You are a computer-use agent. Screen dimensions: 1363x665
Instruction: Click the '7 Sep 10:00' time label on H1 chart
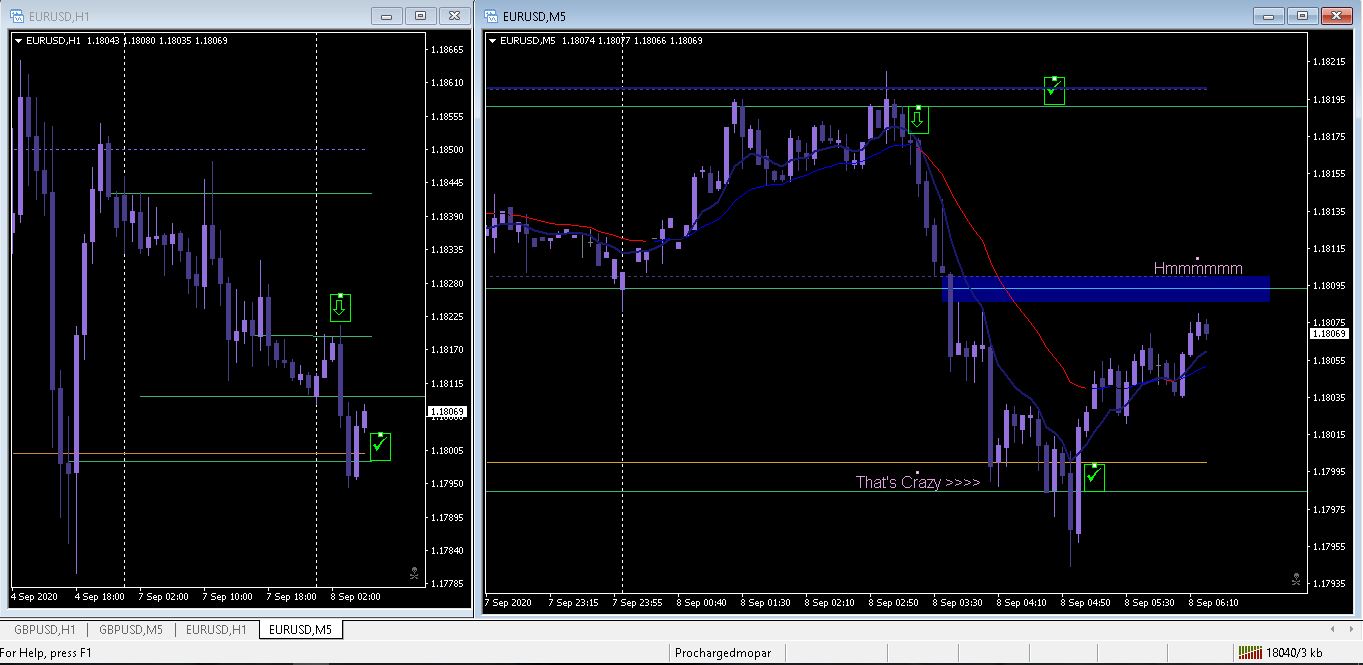228,597
